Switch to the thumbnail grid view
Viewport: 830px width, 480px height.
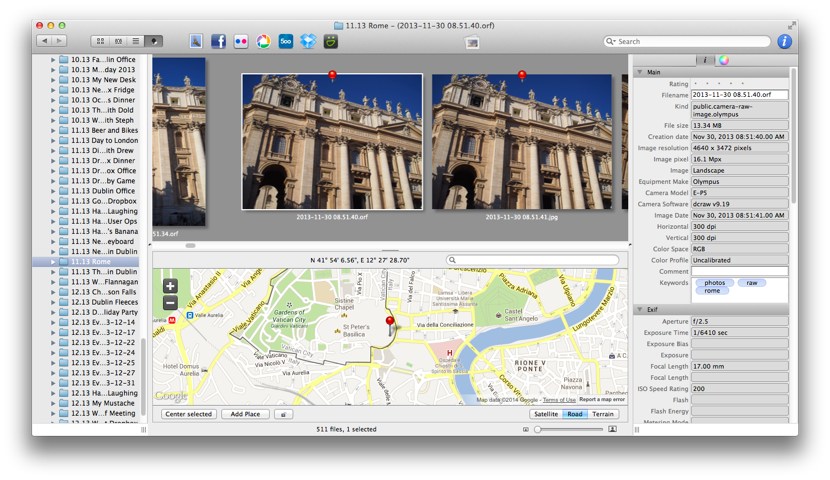tap(100, 41)
